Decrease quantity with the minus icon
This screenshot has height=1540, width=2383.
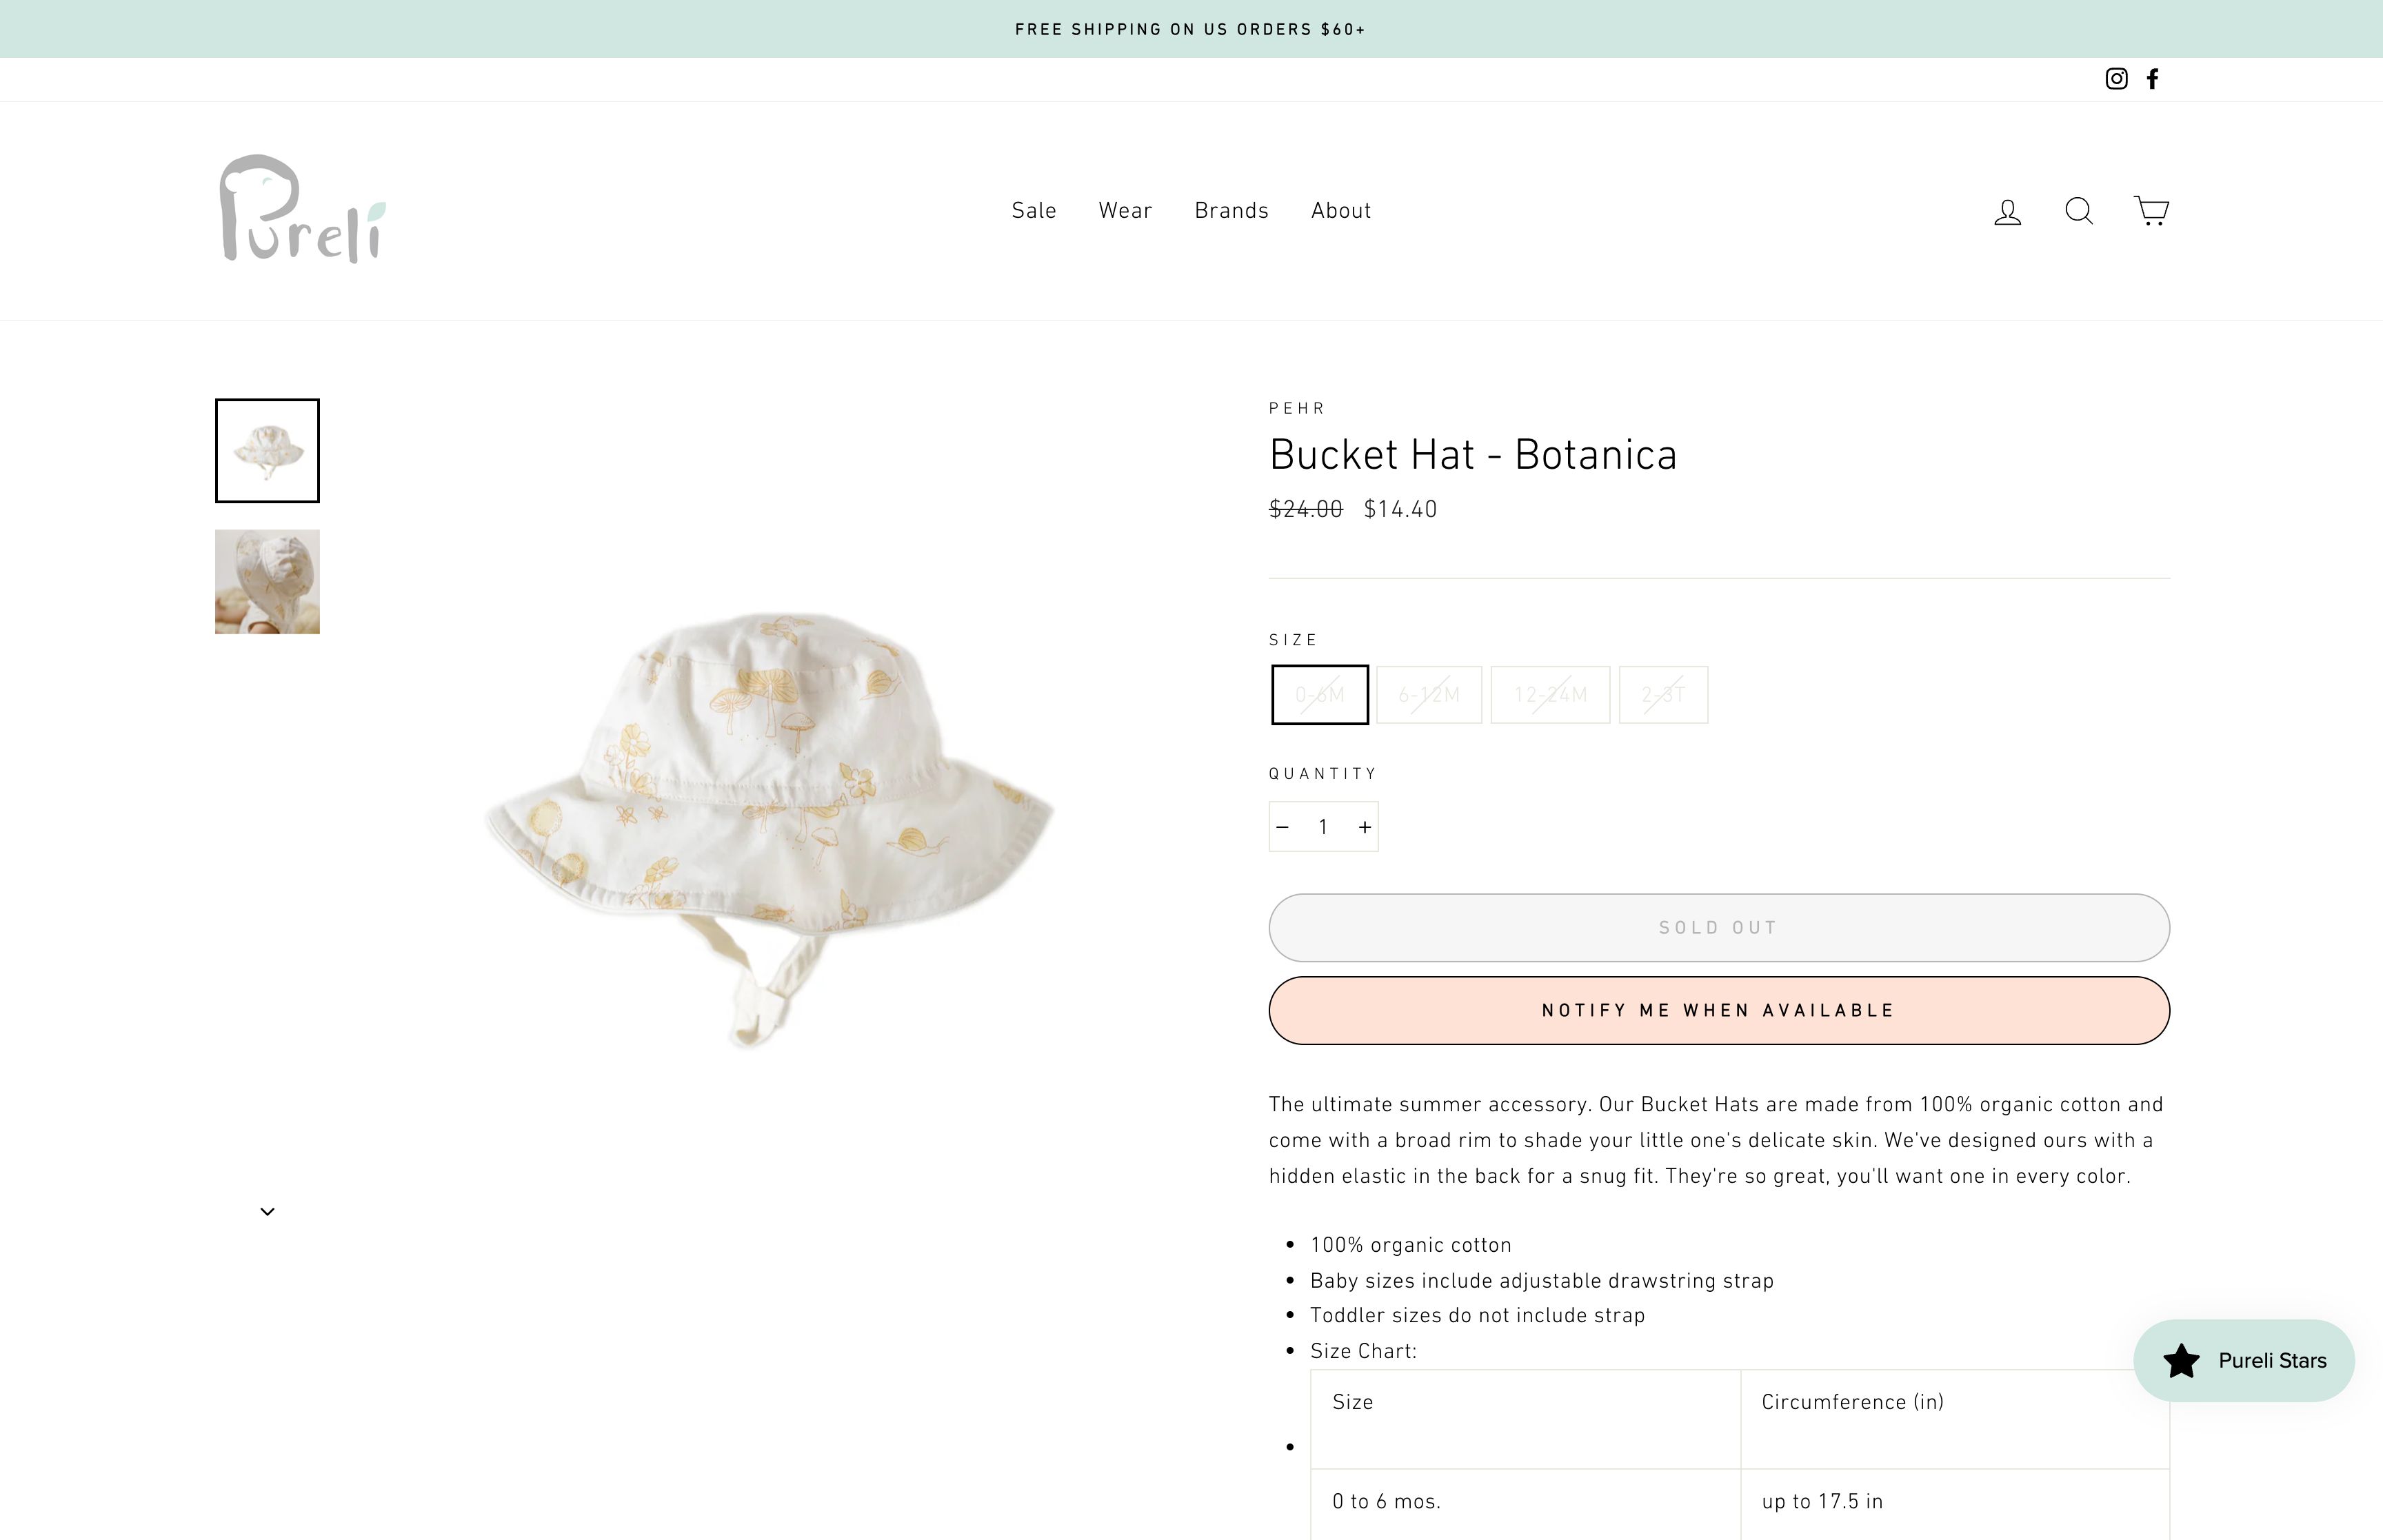(1283, 827)
